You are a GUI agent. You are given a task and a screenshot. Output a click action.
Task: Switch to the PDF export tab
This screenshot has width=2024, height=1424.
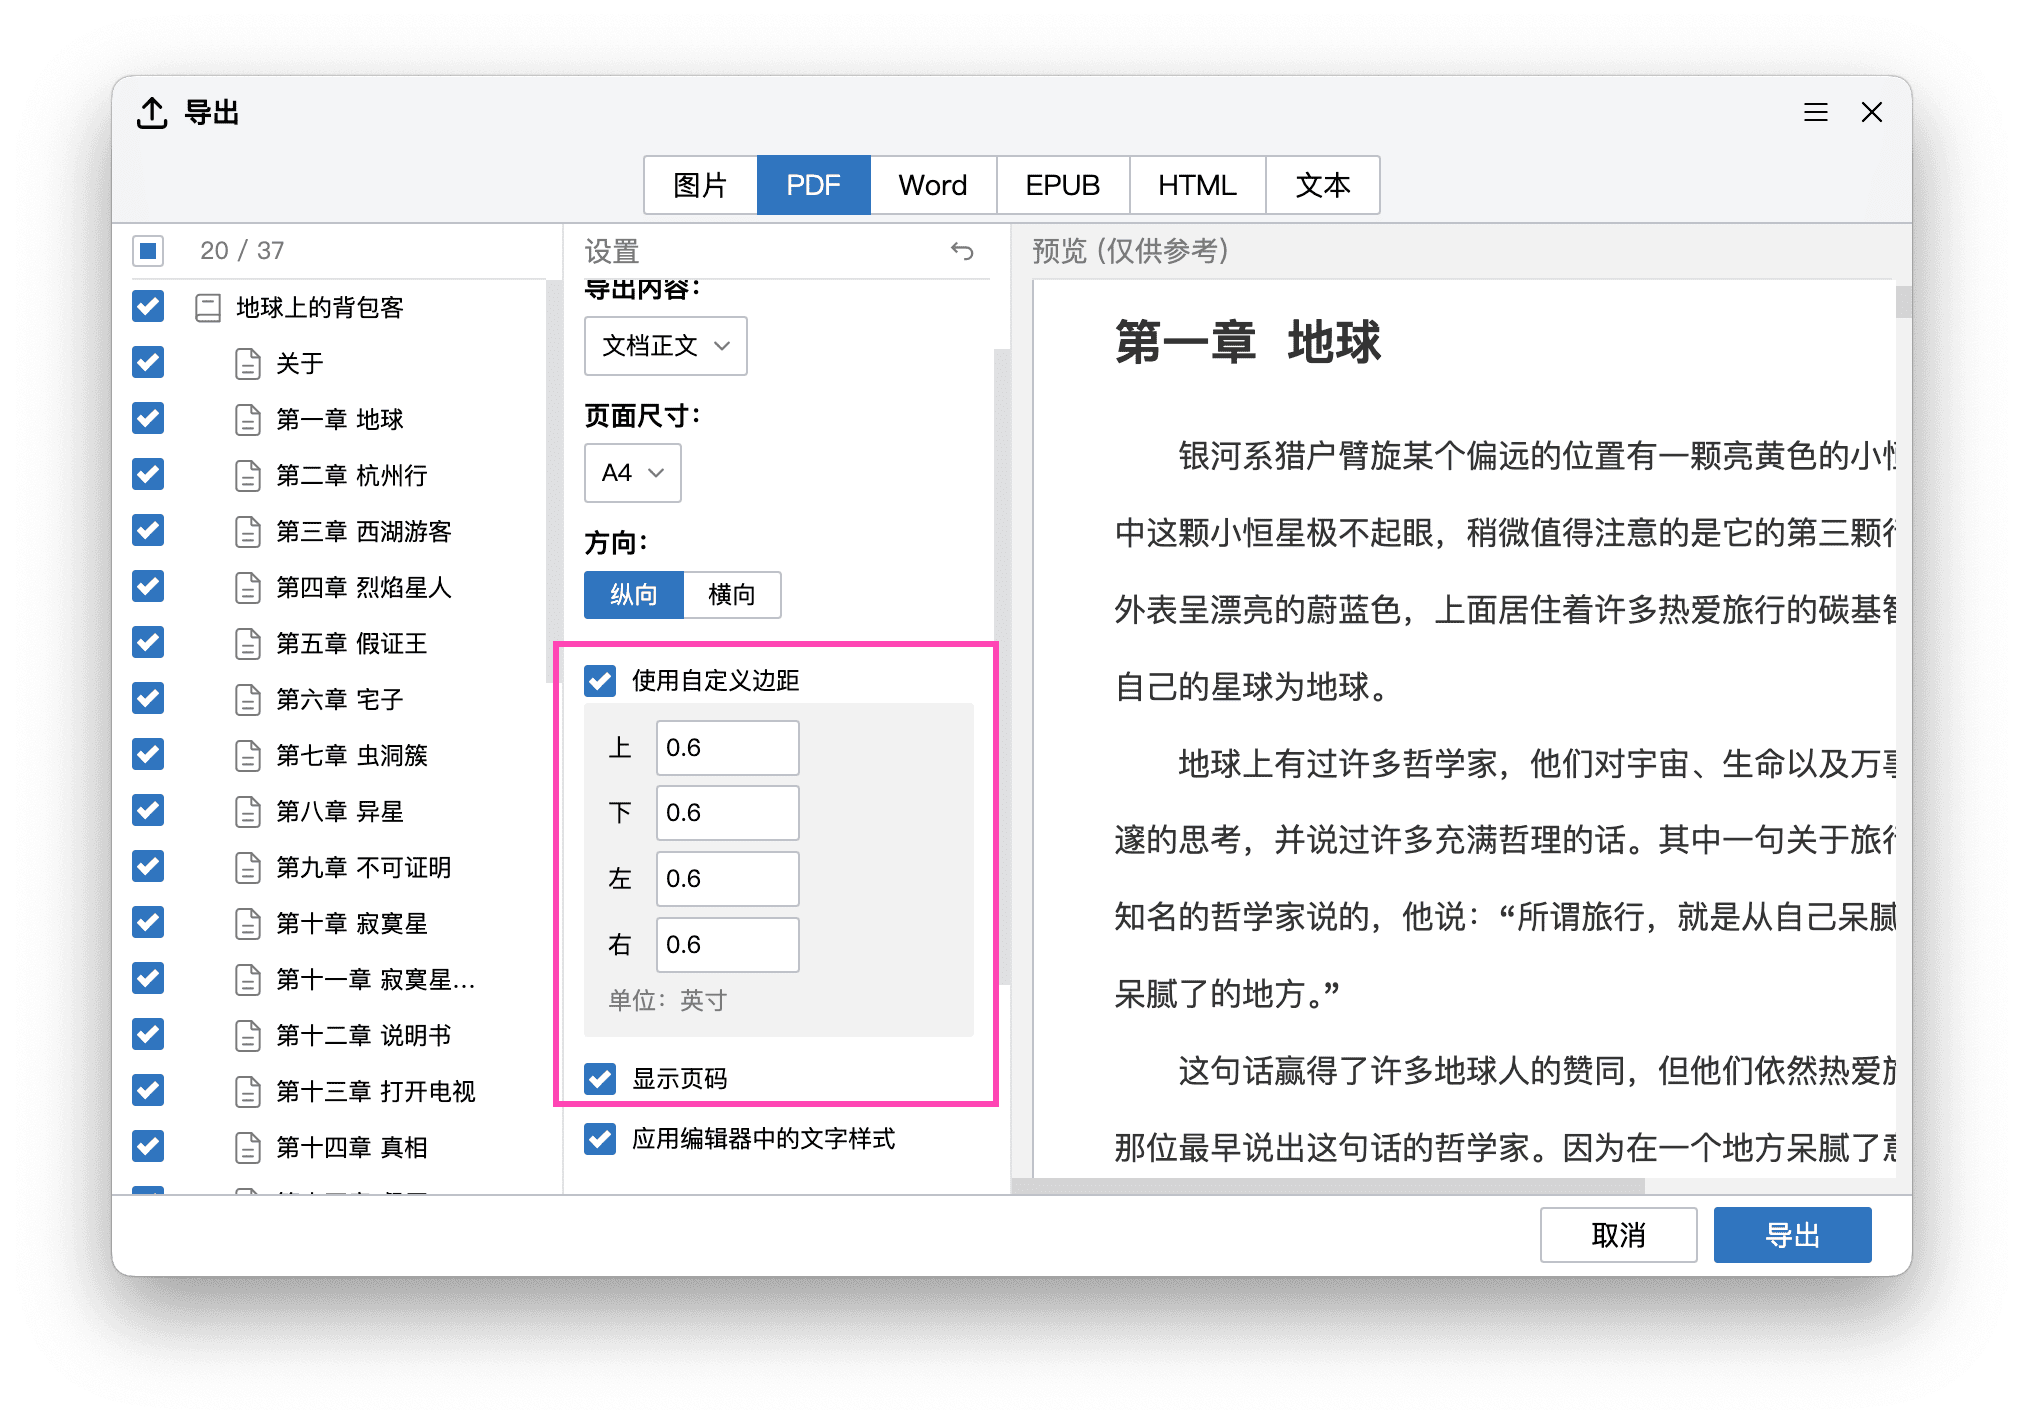point(813,185)
